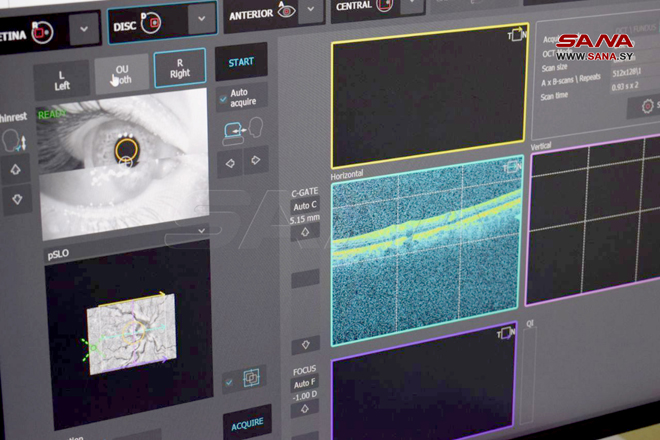Expand the DISC mode dropdown chevron
This screenshot has width=660, height=440.
pos(202,19)
